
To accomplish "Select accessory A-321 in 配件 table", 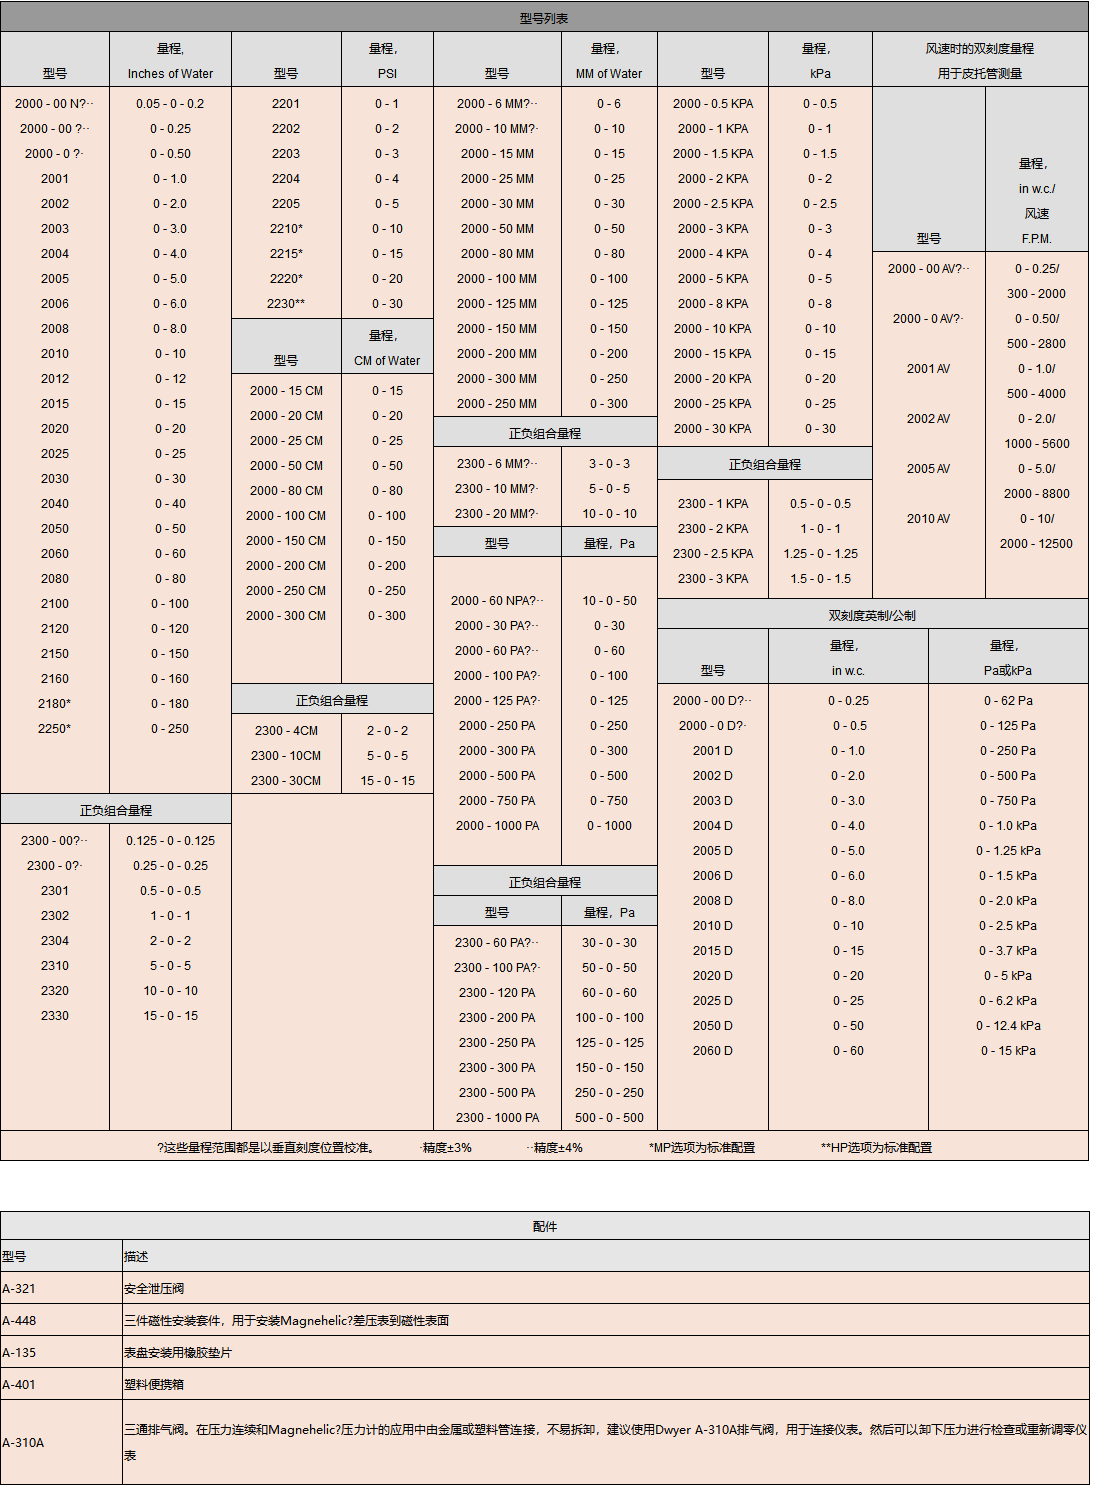I will pos(19,1289).
